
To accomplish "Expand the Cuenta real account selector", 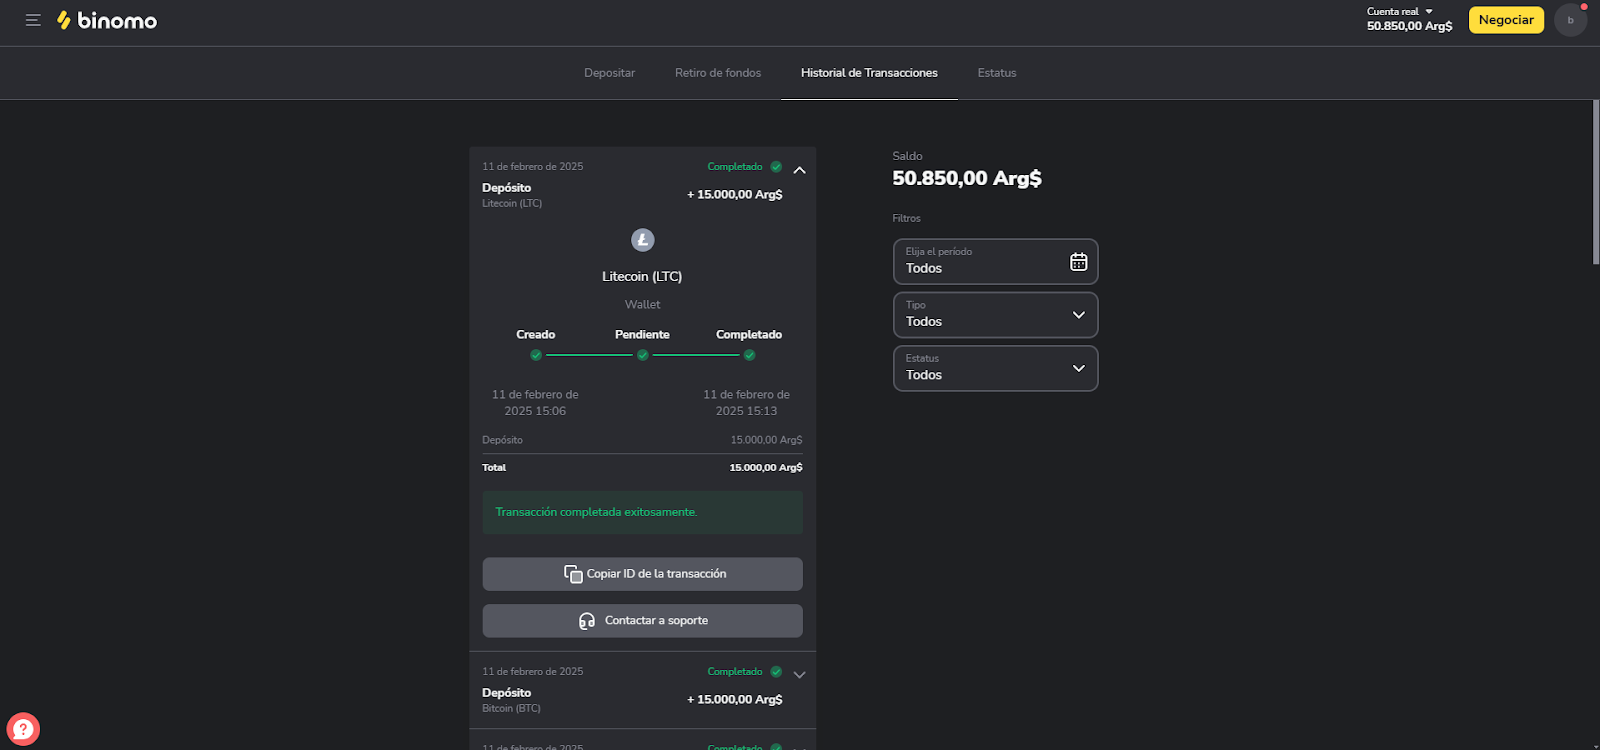I will click(1400, 12).
